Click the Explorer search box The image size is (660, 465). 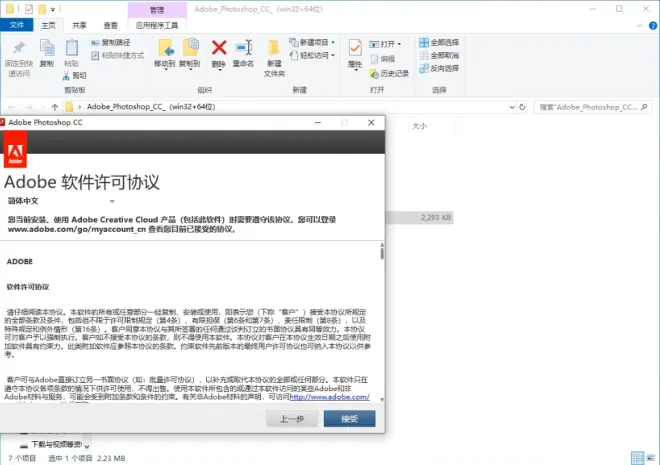pyautogui.click(x=593, y=107)
